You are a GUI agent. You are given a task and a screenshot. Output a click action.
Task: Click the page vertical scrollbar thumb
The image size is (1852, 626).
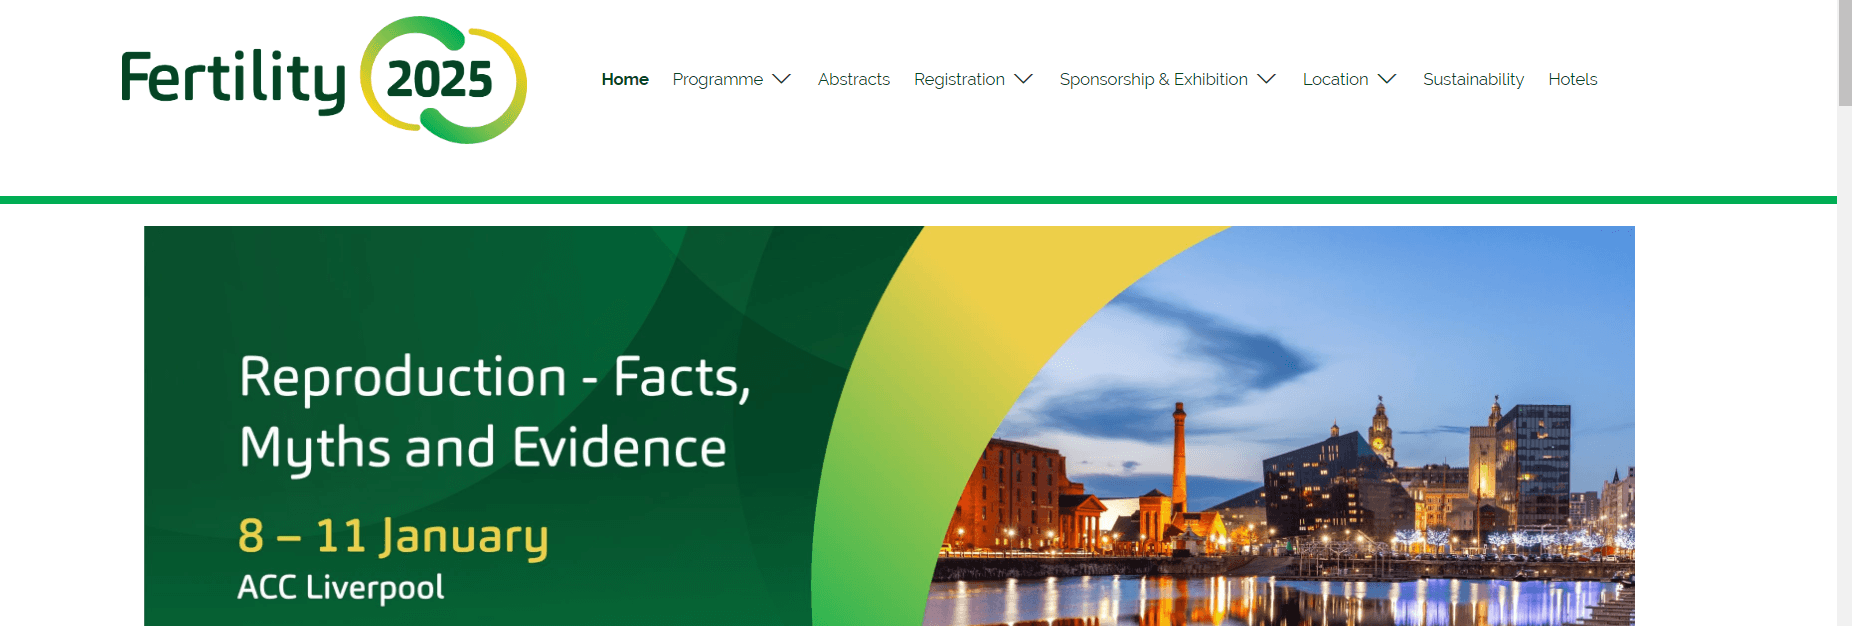(1844, 52)
